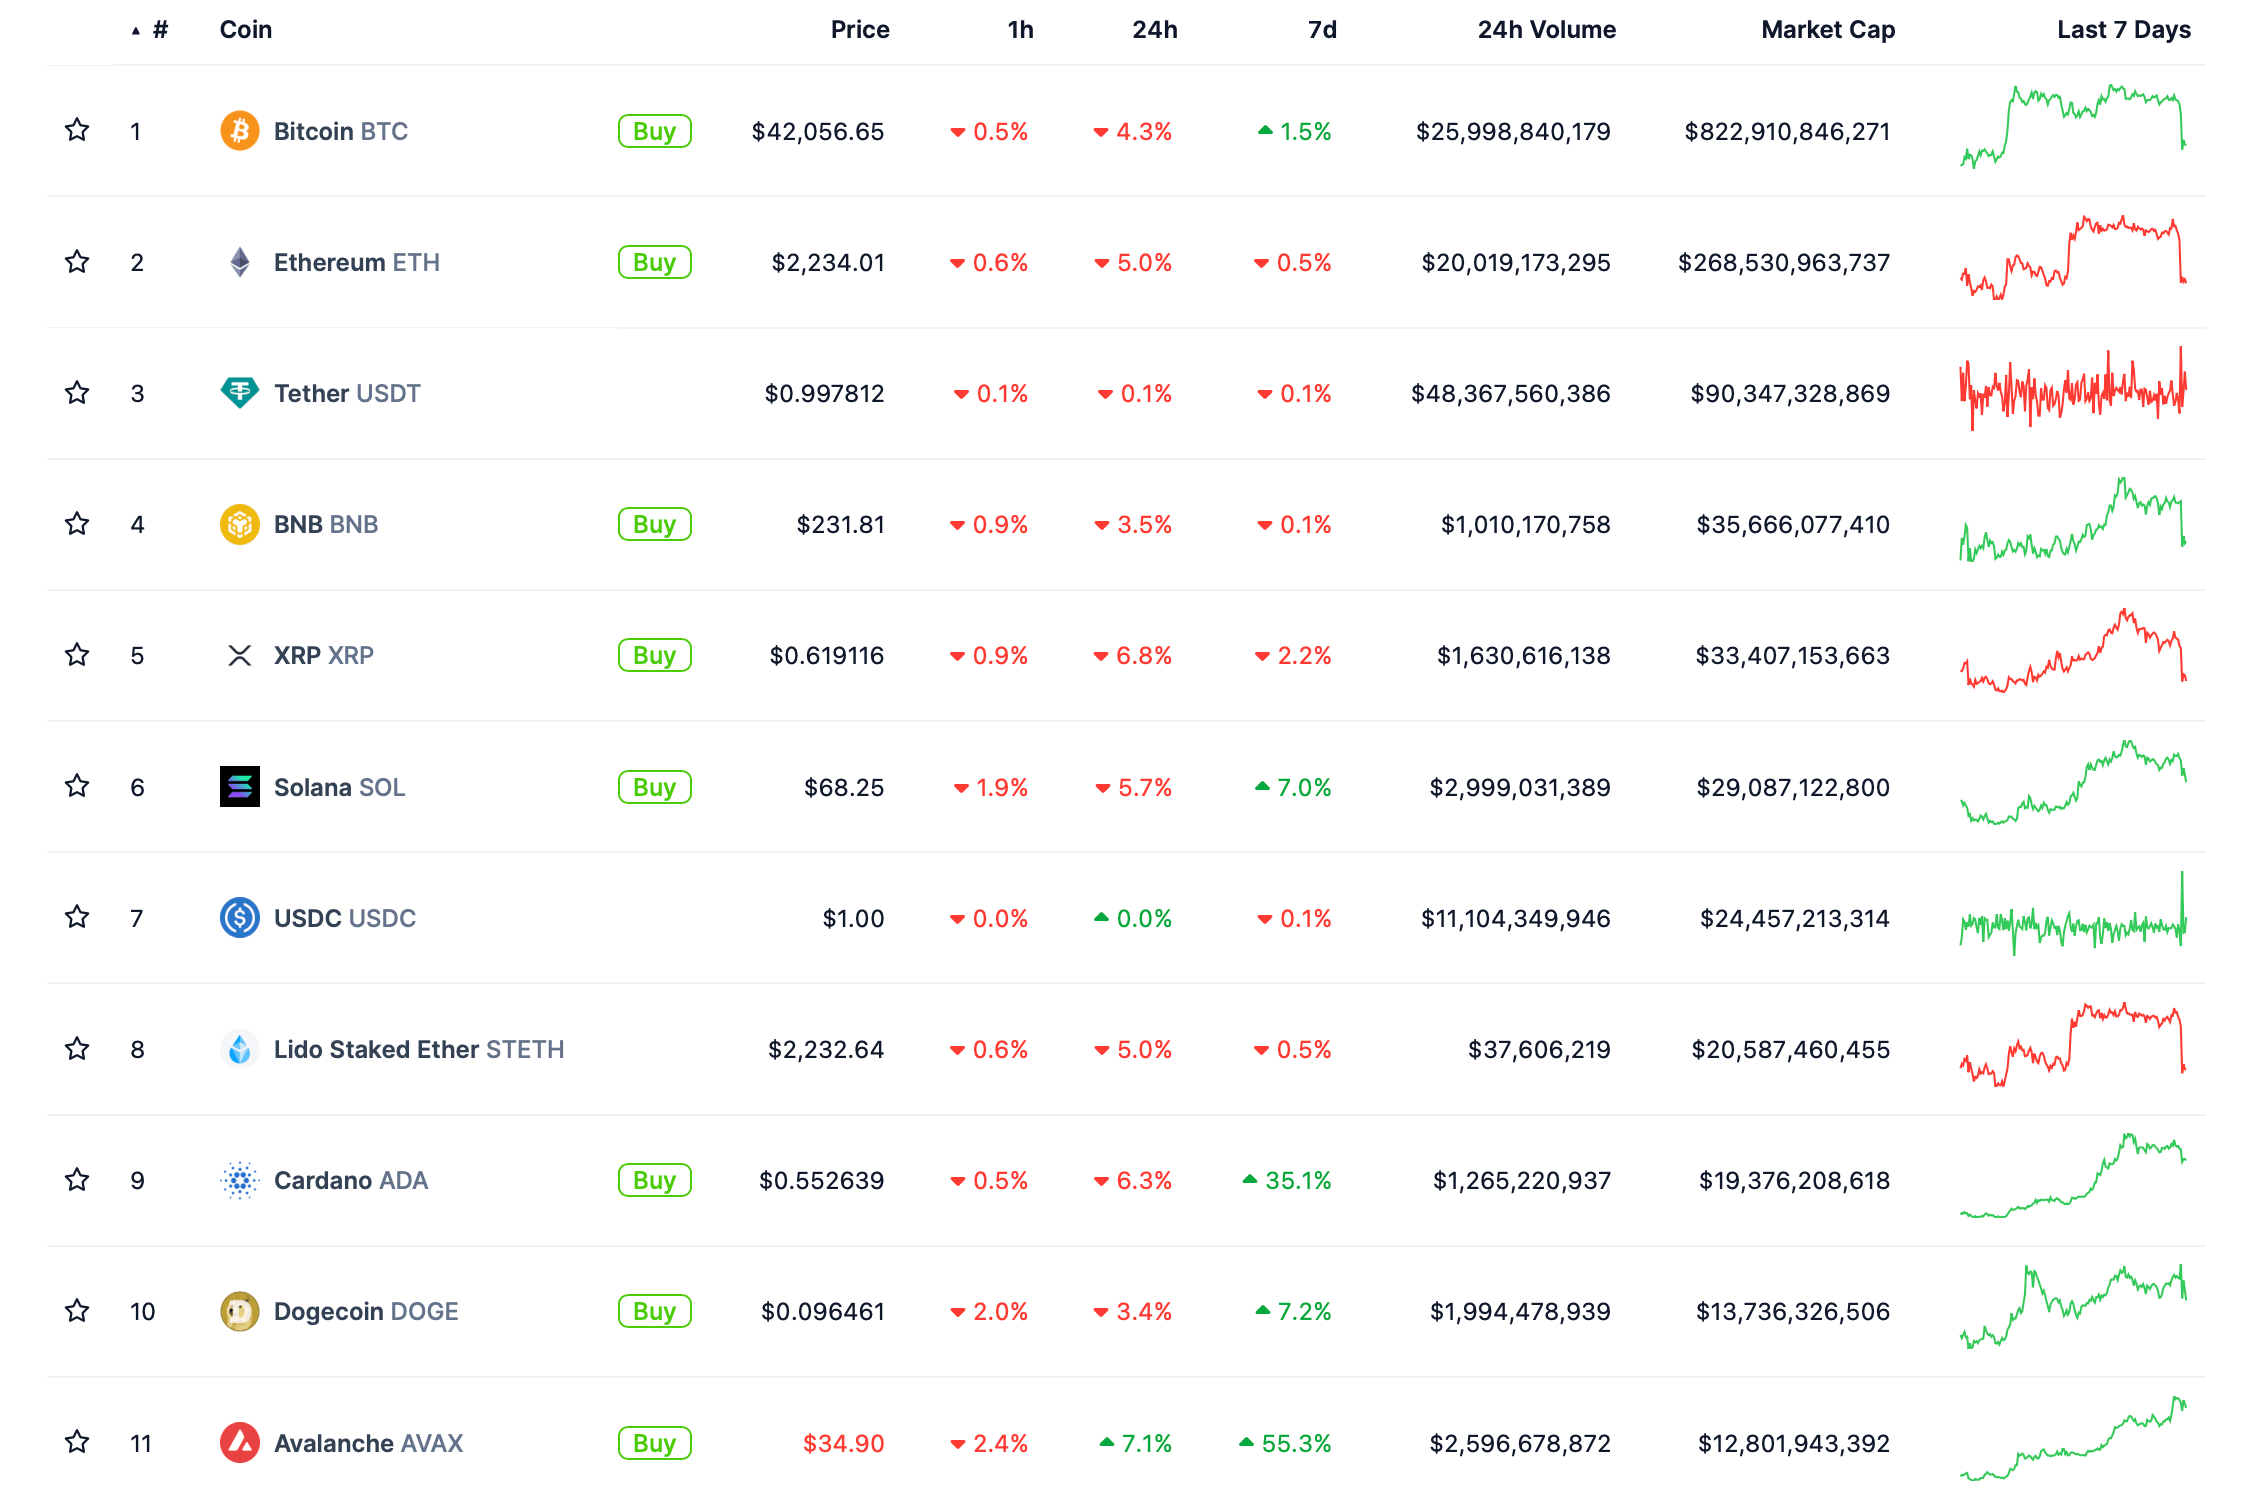Click the Solana logo icon

[239, 787]
